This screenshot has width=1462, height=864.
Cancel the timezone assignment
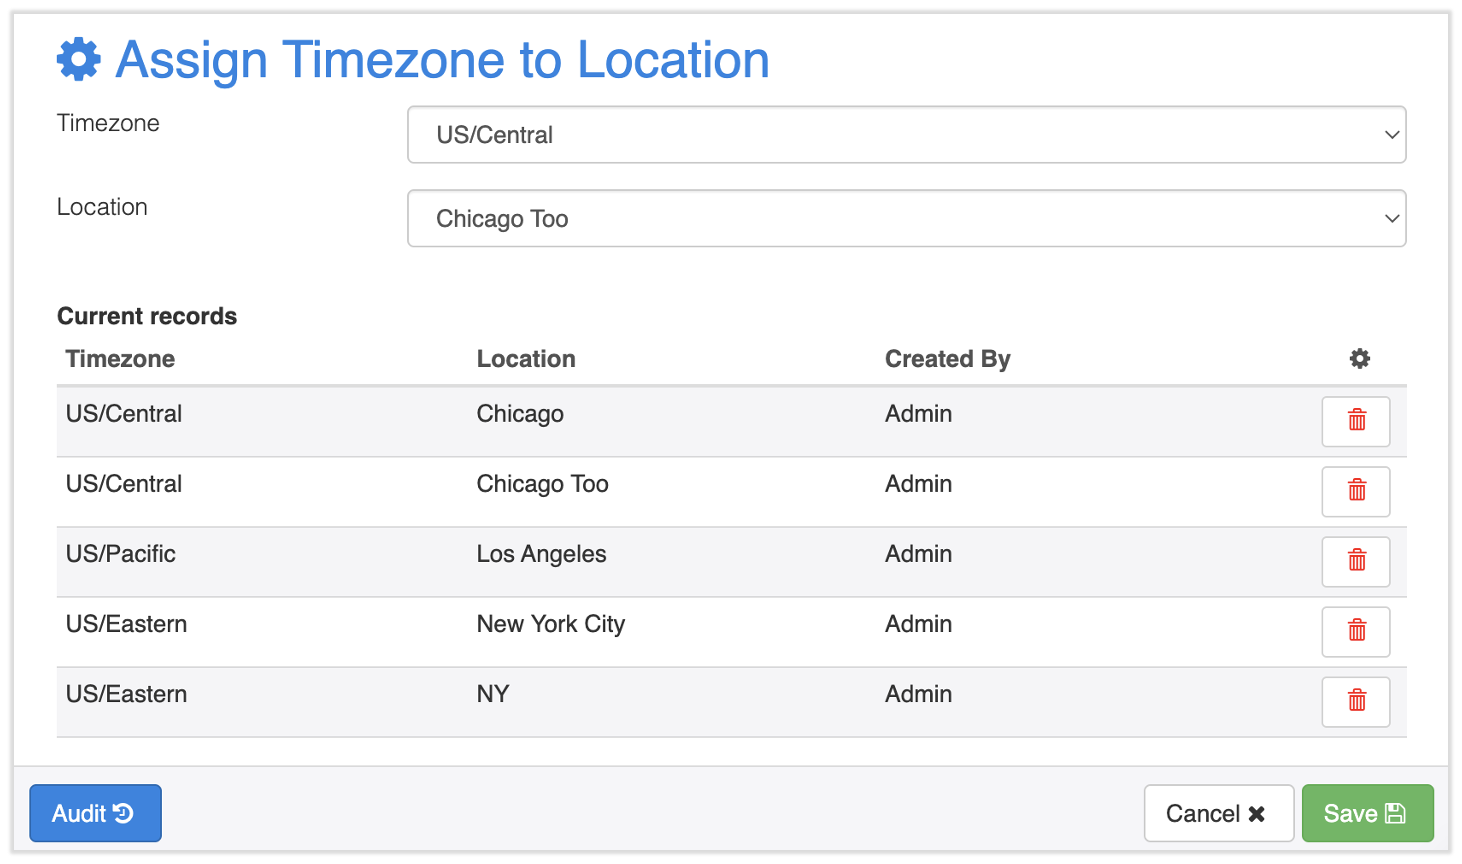[x=1217, y=814]
